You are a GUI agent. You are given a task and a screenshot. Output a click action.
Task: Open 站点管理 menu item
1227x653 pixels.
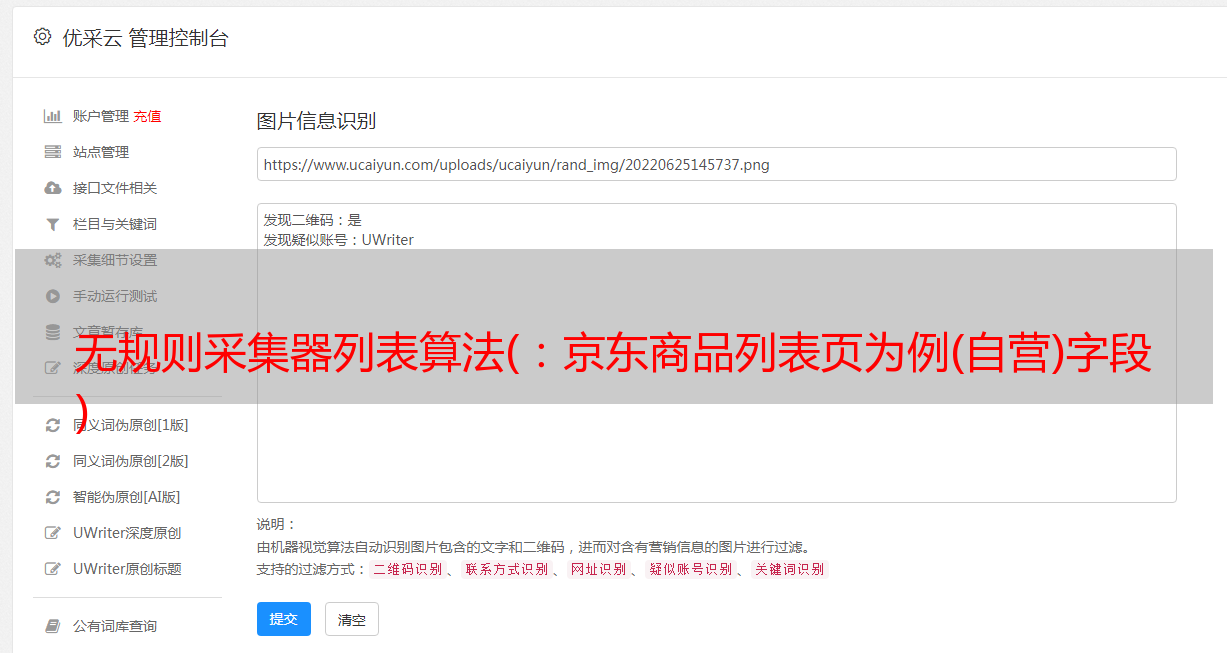tap(101, 152)
